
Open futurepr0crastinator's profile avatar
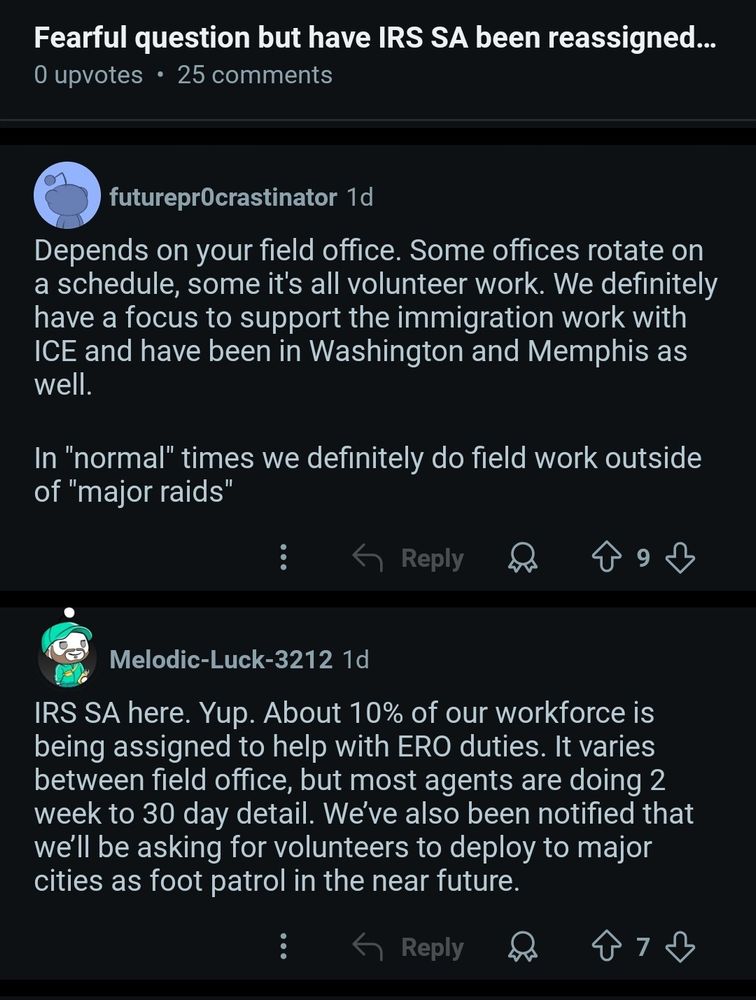(67, 195)
